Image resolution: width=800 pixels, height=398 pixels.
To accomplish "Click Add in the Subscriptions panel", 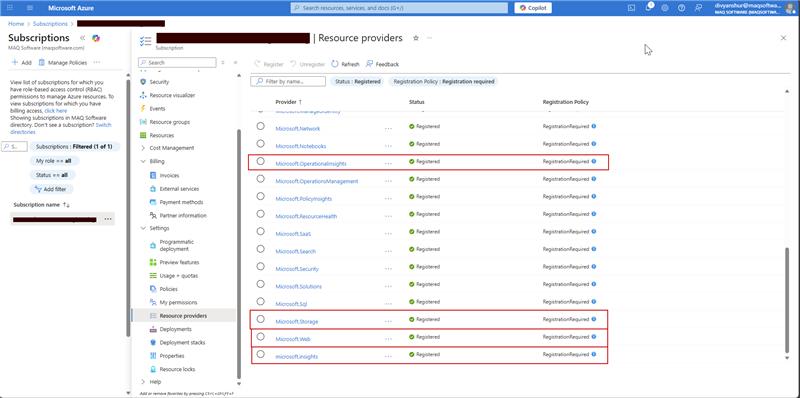I will coord(21,63).
